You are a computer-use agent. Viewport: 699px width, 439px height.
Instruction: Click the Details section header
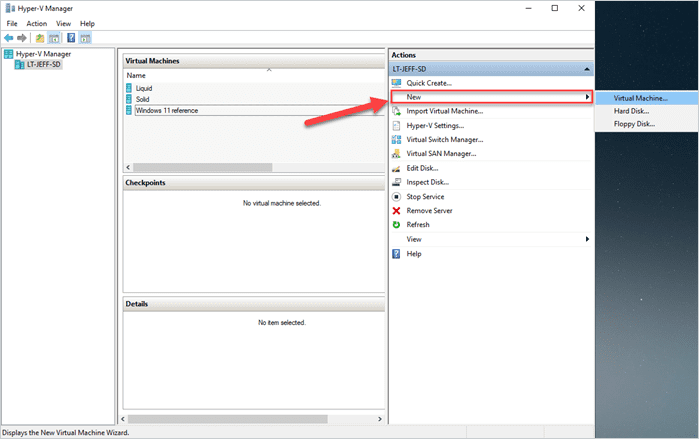254,304
